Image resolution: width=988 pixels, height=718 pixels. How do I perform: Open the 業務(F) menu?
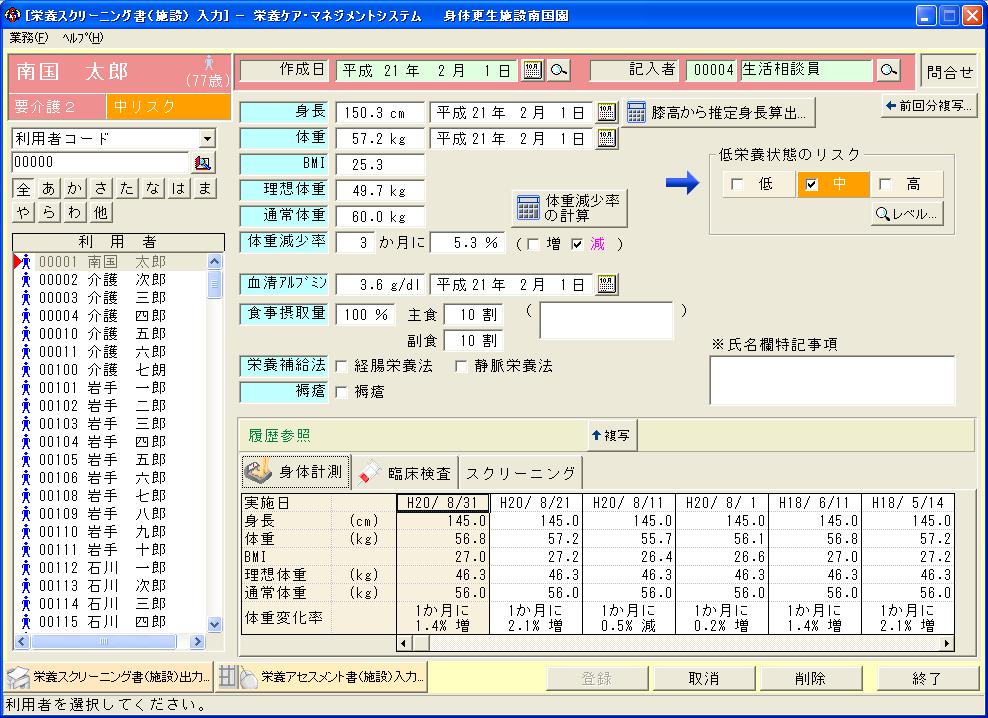[28, 38]
